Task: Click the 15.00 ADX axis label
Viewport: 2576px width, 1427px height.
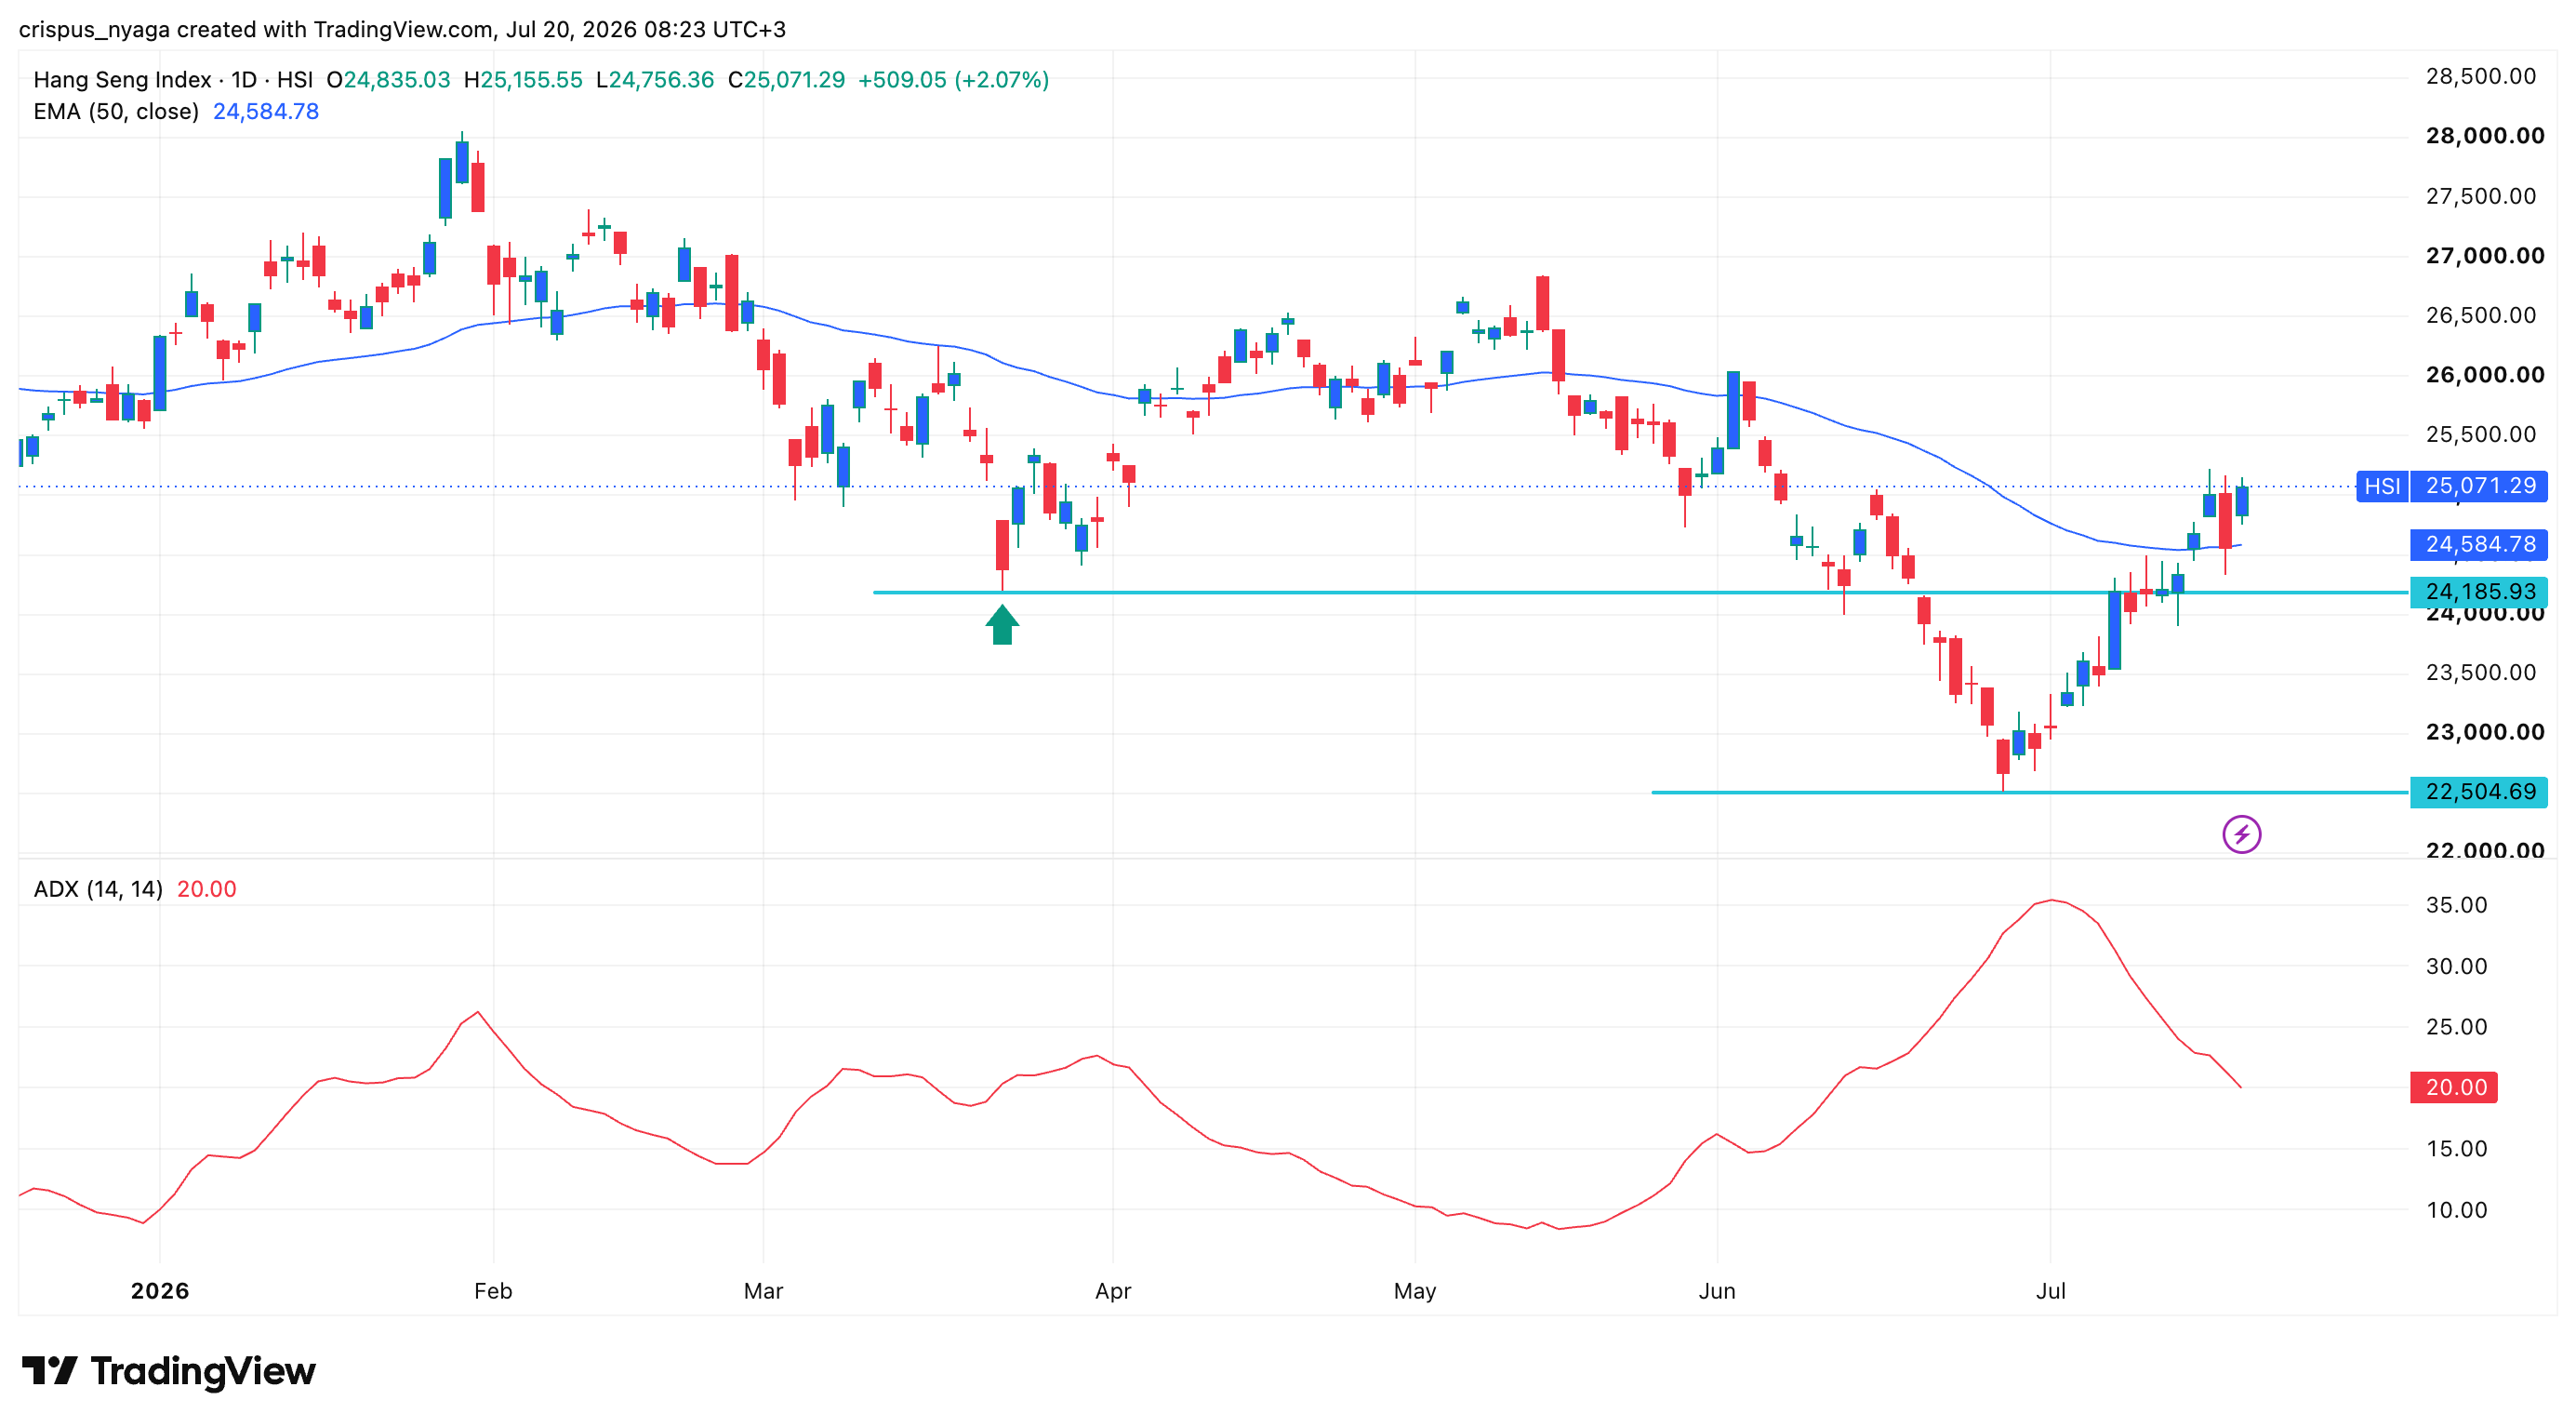Action: [2456, 1149]
